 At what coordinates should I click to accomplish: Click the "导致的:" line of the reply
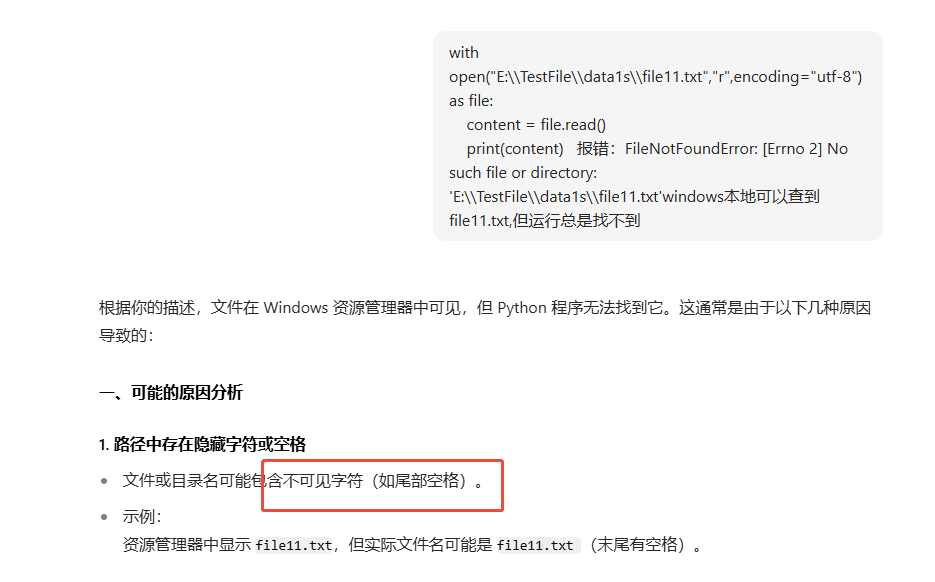(126, 335)
